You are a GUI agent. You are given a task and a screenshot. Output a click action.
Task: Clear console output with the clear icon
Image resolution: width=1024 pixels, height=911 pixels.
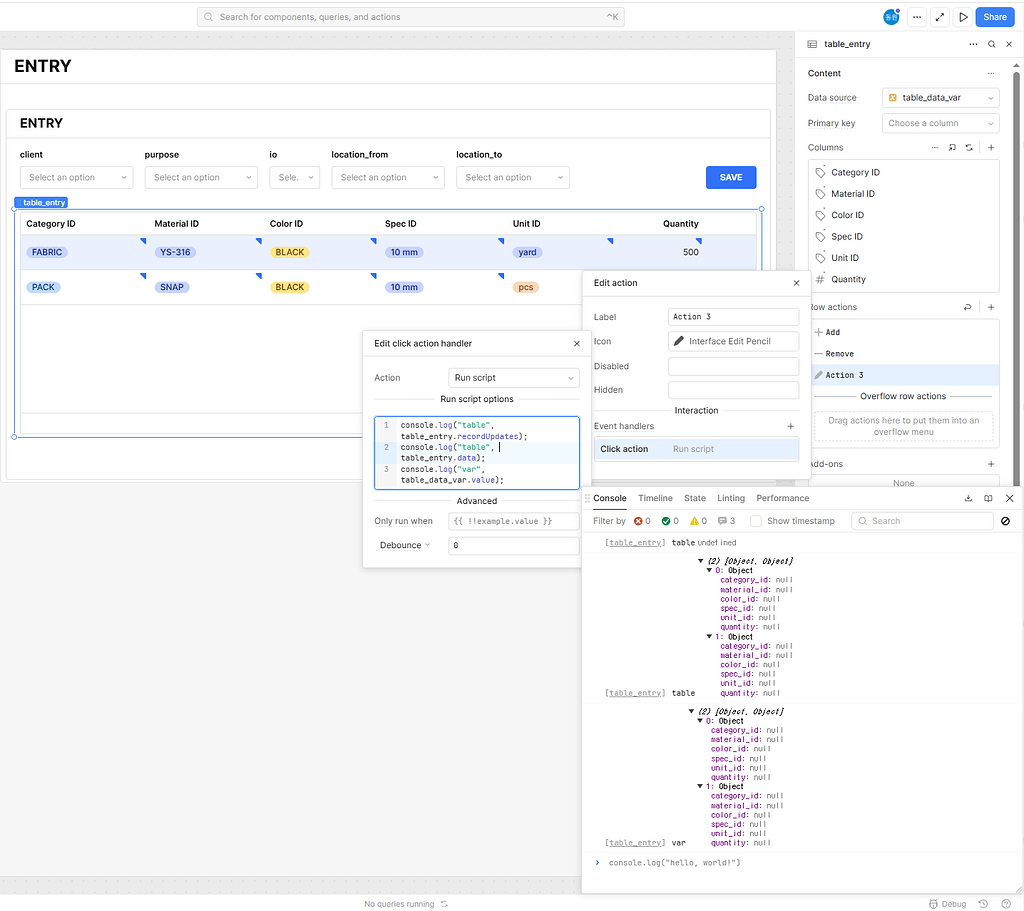[x=1005, y=520]
